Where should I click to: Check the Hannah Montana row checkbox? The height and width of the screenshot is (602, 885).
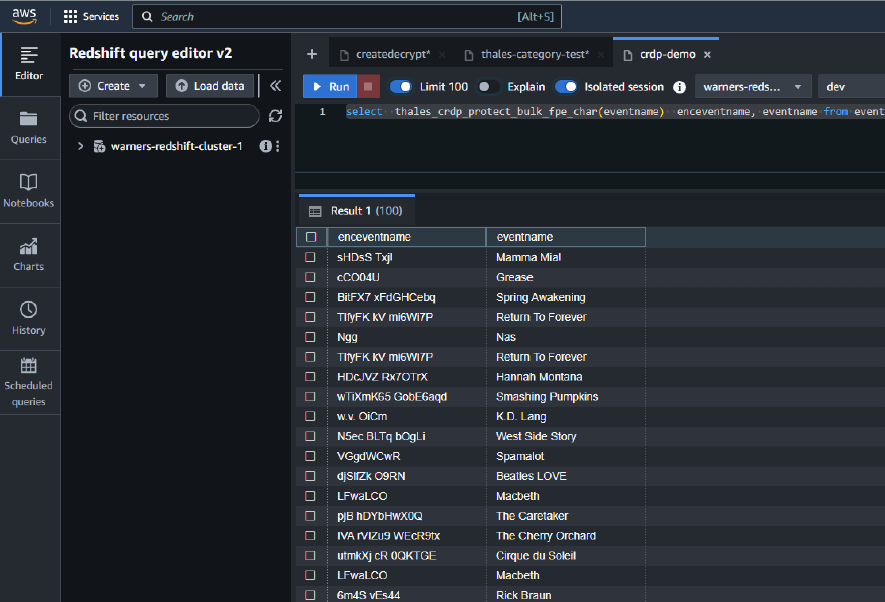click(x=310, y=376)
